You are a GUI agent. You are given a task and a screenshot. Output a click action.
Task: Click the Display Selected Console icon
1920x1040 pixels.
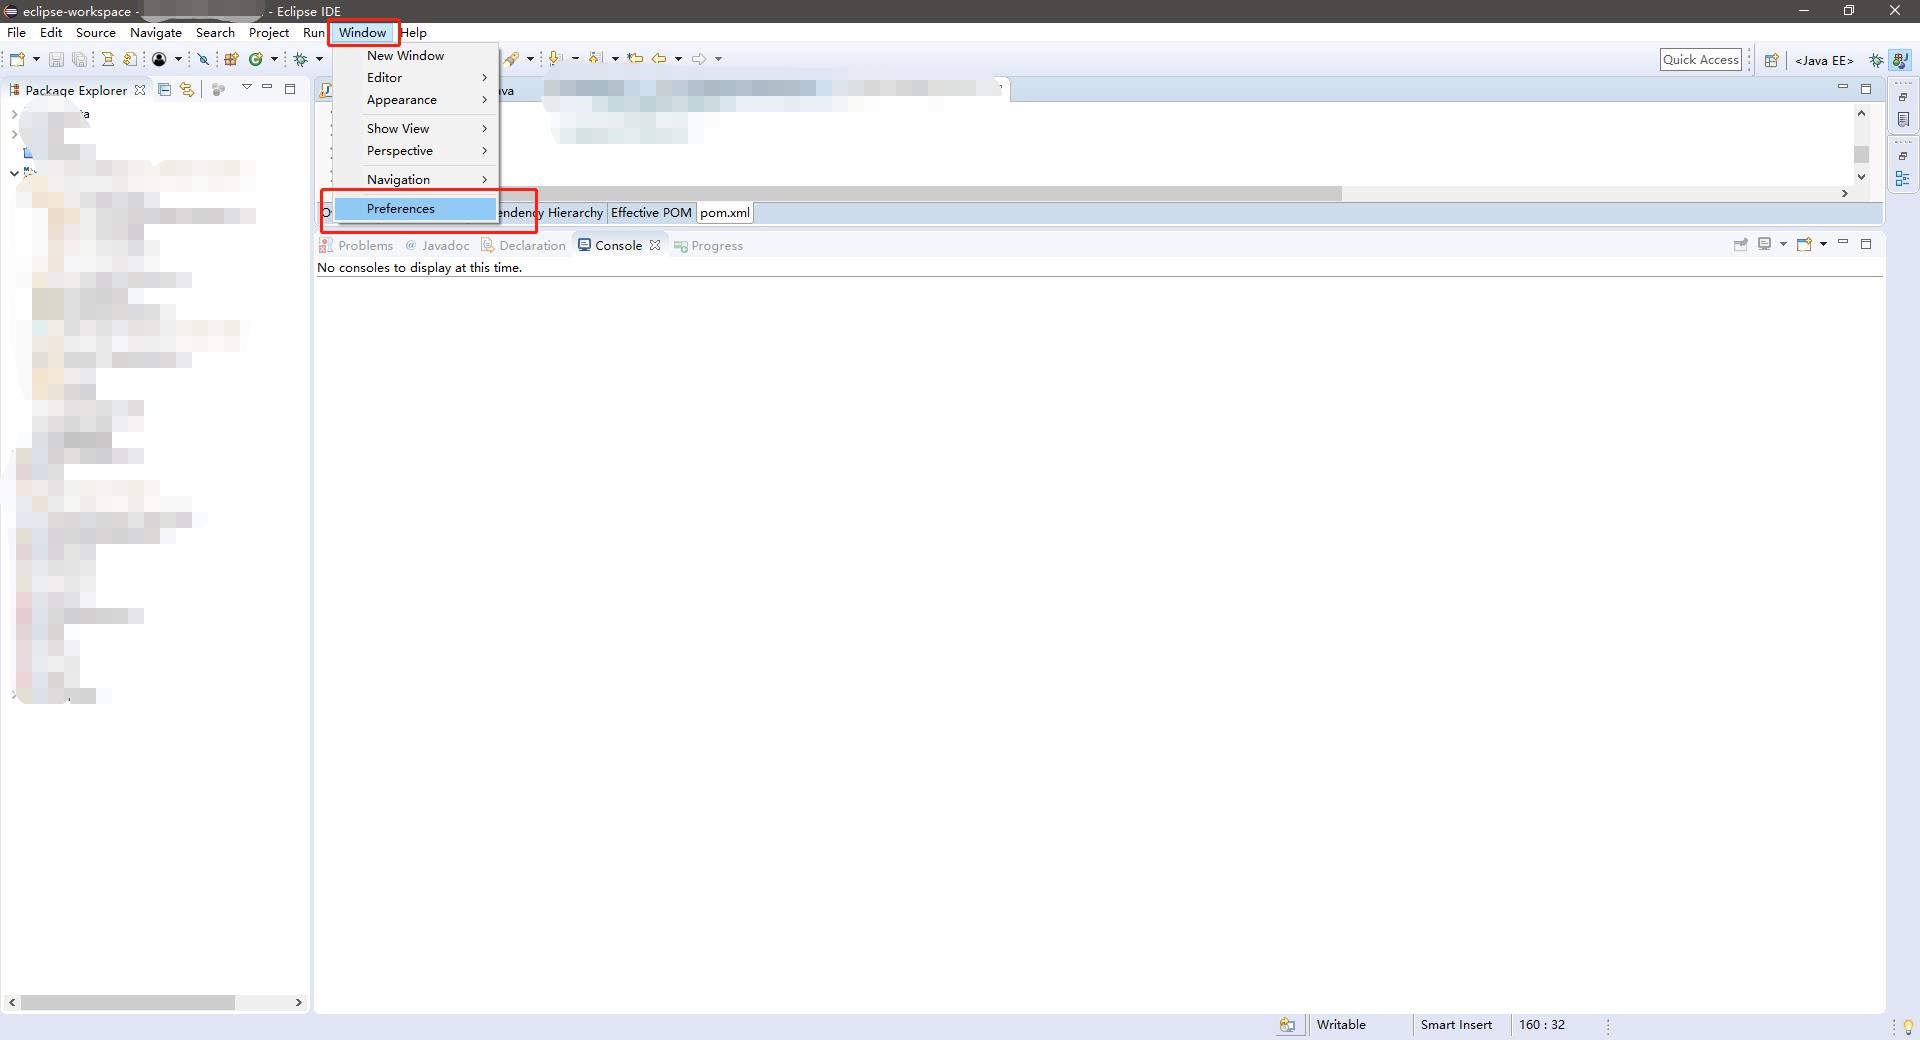tap(1765, 244)
